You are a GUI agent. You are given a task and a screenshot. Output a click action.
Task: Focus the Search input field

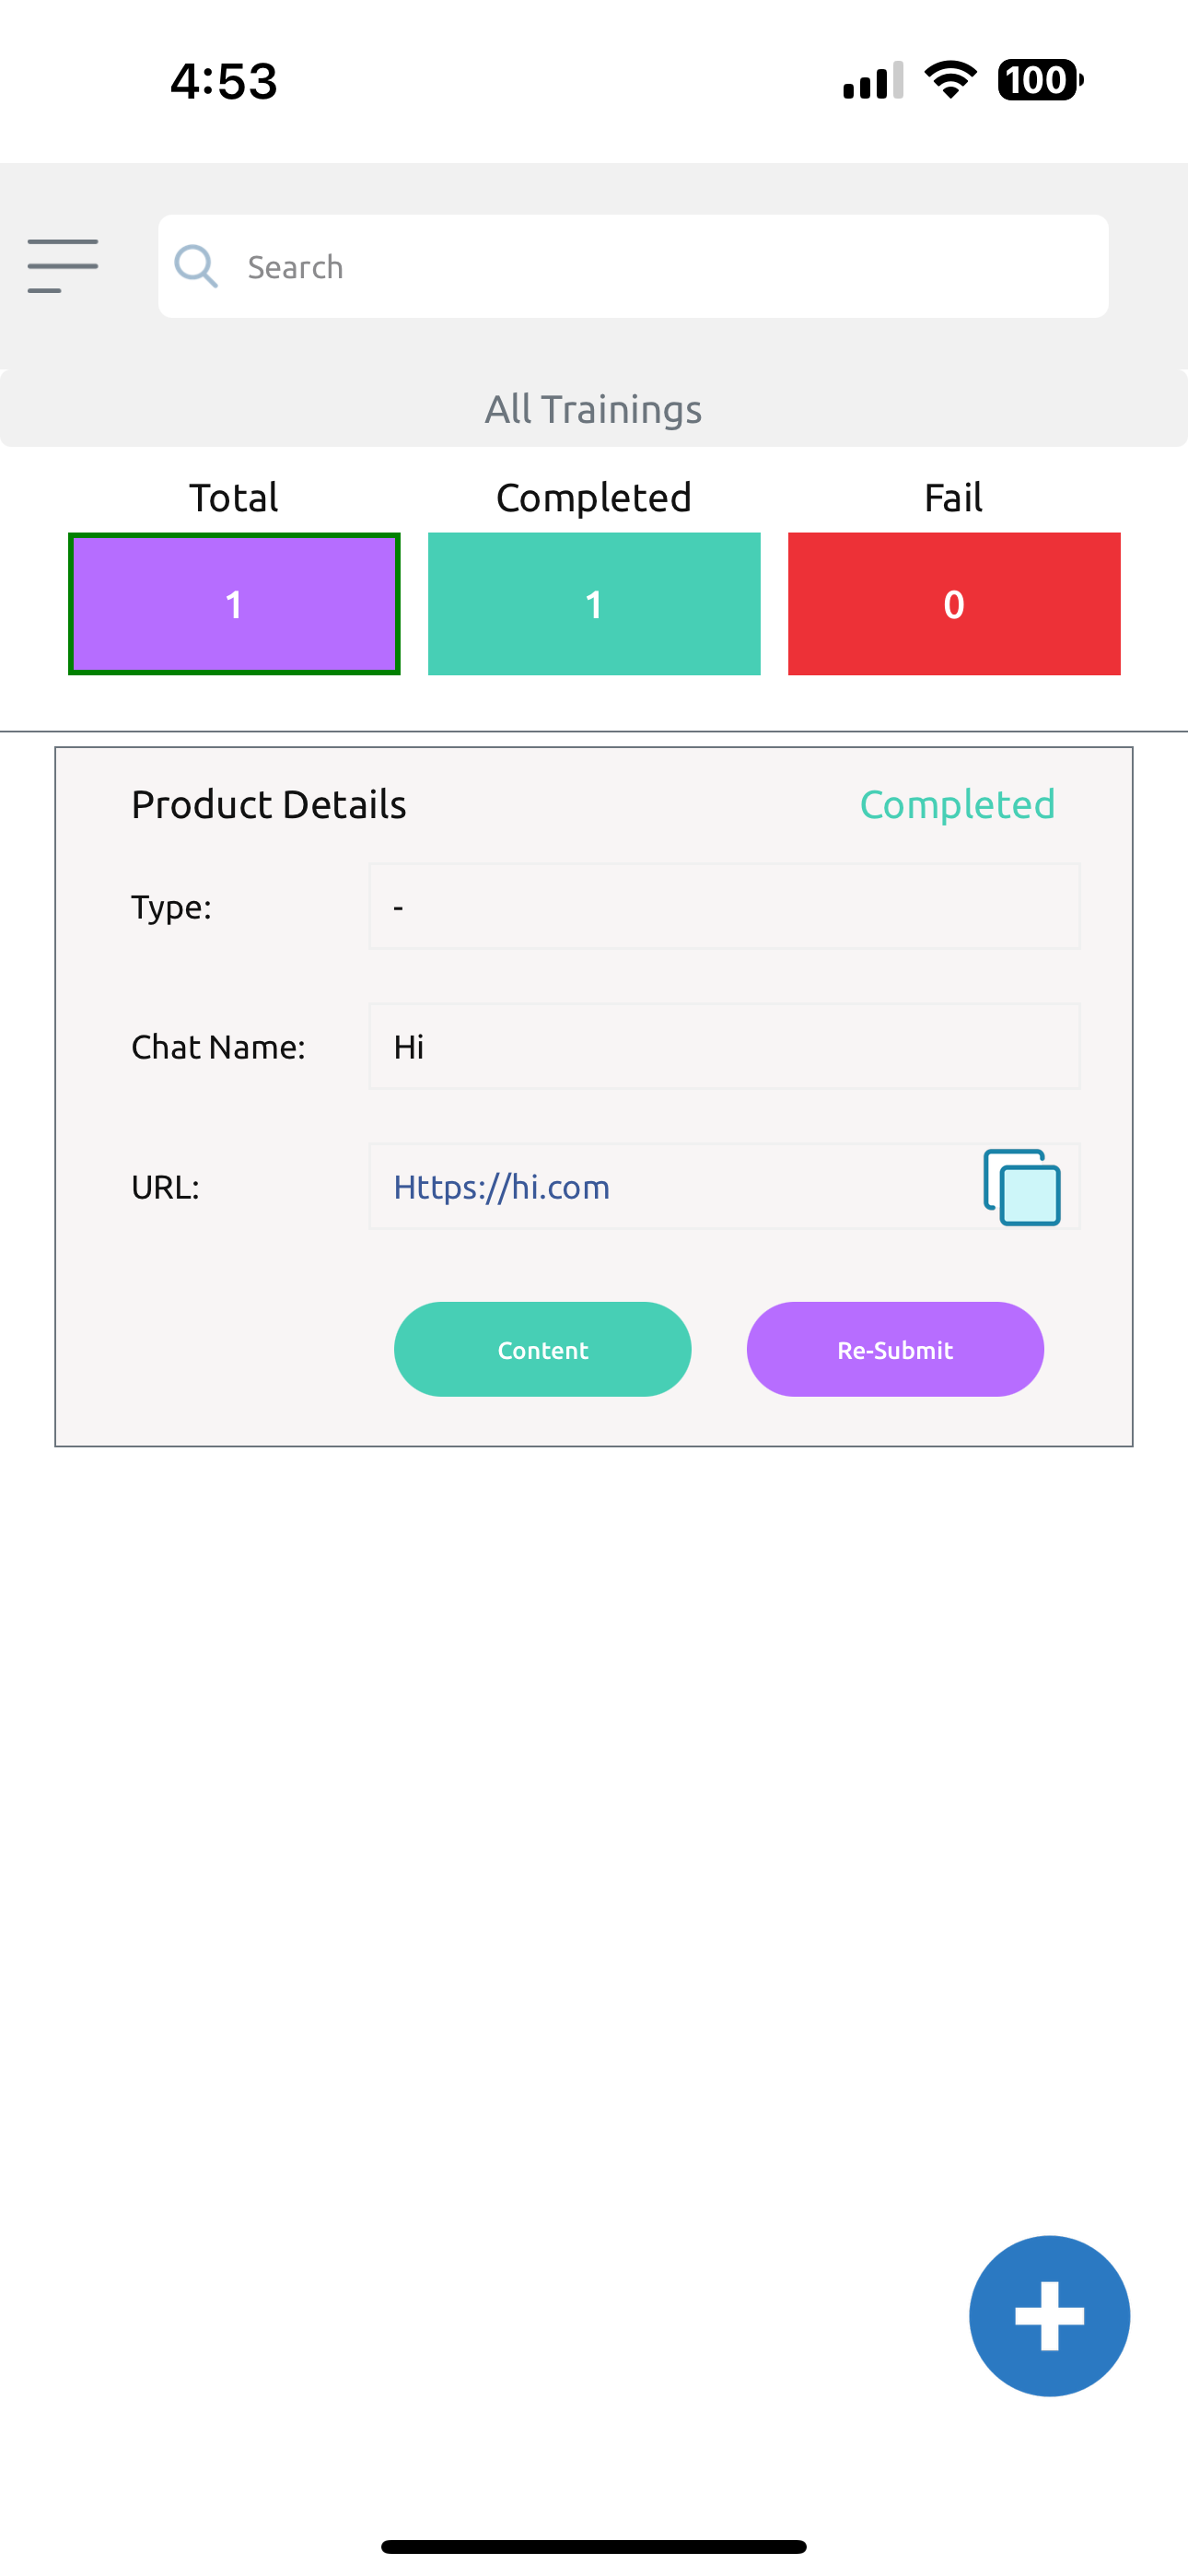633,266
